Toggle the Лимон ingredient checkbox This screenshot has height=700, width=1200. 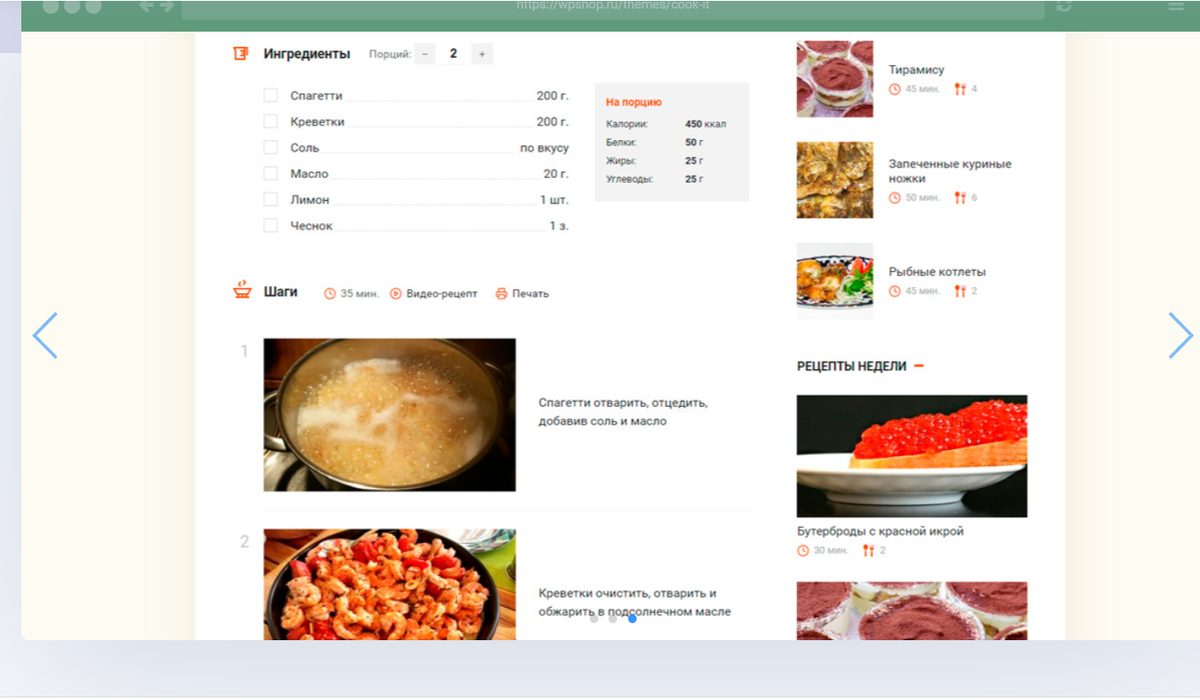click(270, 199)
